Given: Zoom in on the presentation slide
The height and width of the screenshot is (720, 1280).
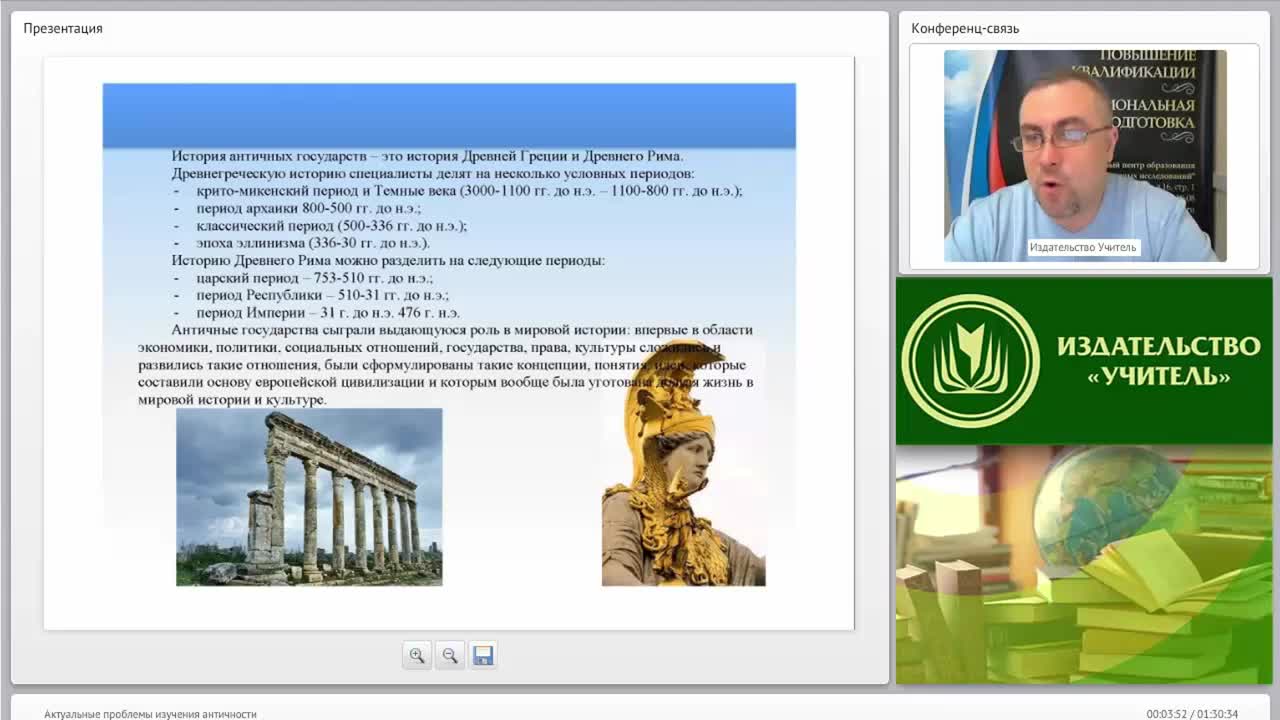Looking at the screenshot, I should pos(417,655).
